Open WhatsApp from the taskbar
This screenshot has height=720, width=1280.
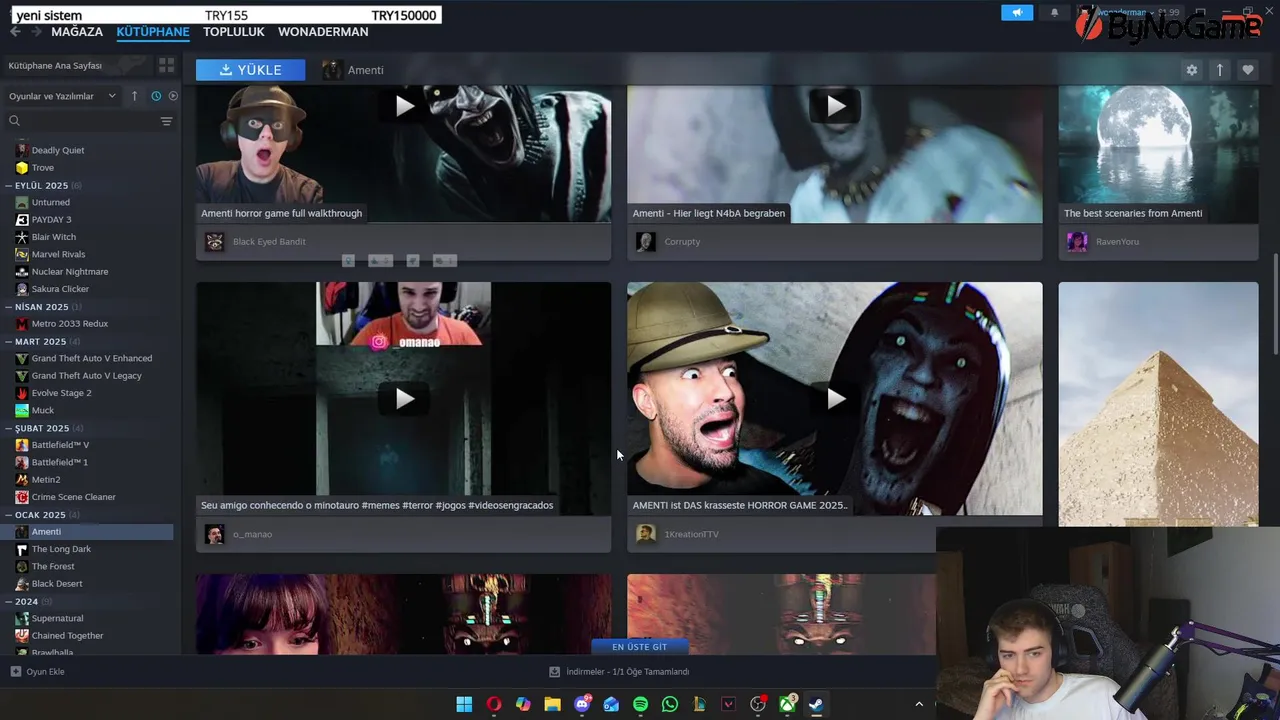point(670,704)
